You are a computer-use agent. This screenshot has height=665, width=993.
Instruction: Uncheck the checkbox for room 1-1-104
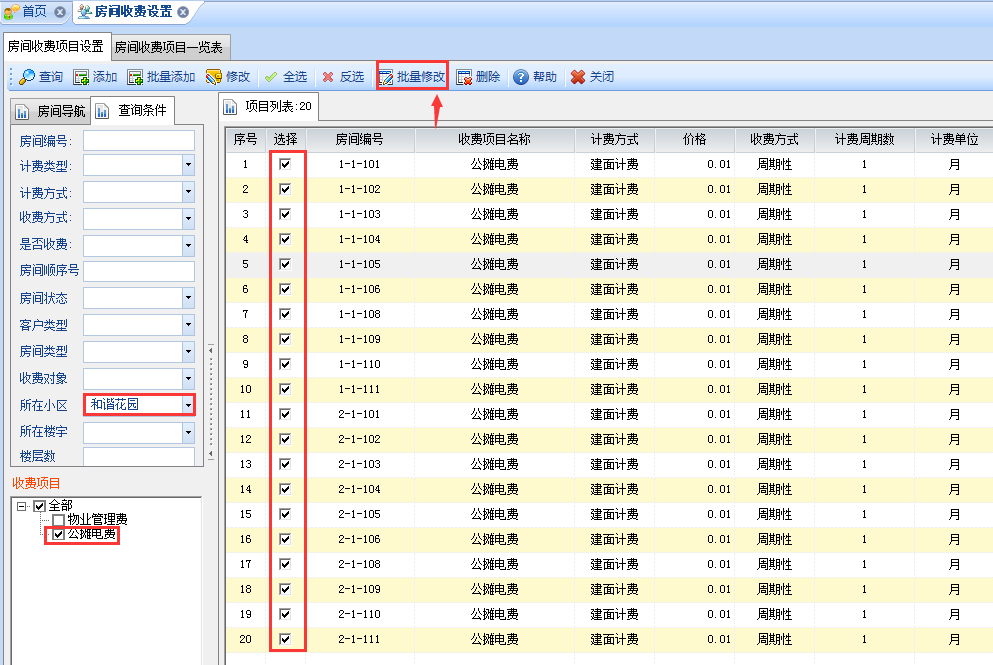click(285, 239)
